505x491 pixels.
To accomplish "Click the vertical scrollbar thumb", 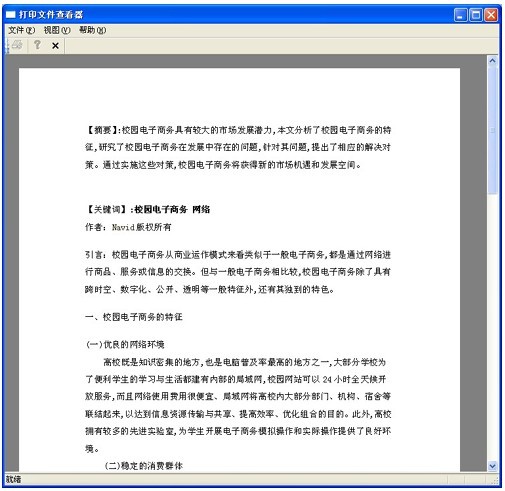I will tap(492, 130).
